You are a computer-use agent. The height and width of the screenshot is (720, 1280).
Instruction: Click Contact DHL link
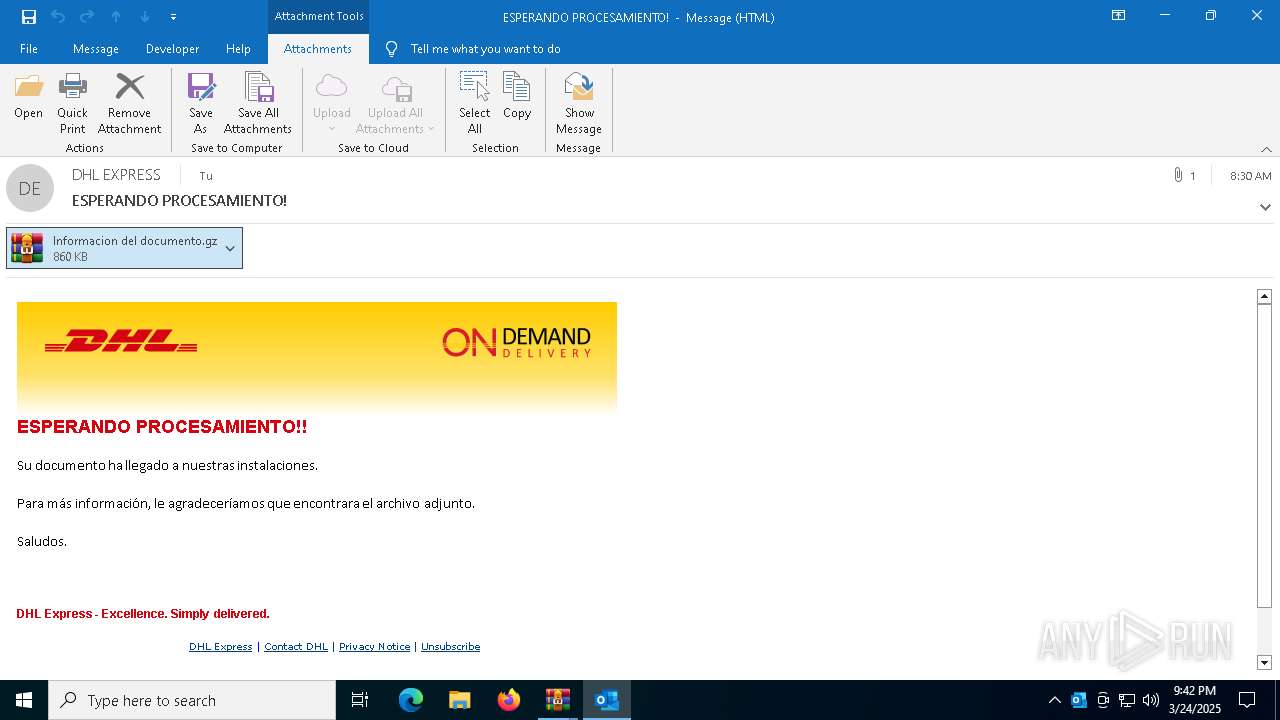point(296,647)
